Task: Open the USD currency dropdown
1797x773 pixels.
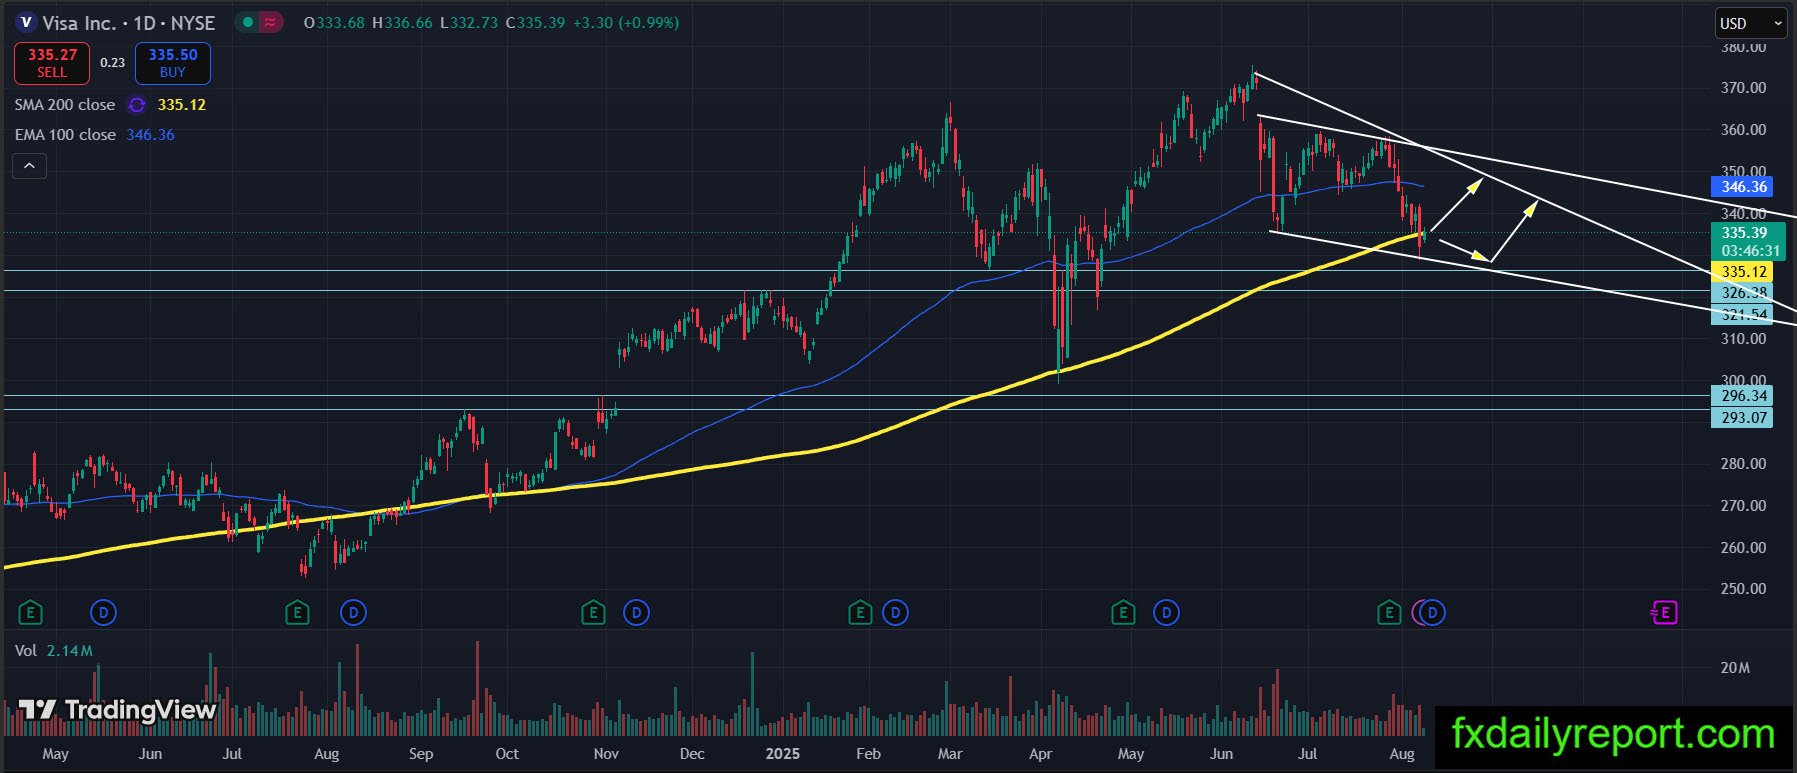Action: pos(1751,23)
